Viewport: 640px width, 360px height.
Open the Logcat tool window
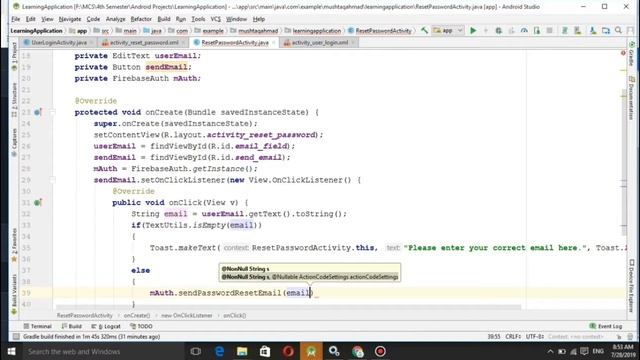tap(106, 326)
